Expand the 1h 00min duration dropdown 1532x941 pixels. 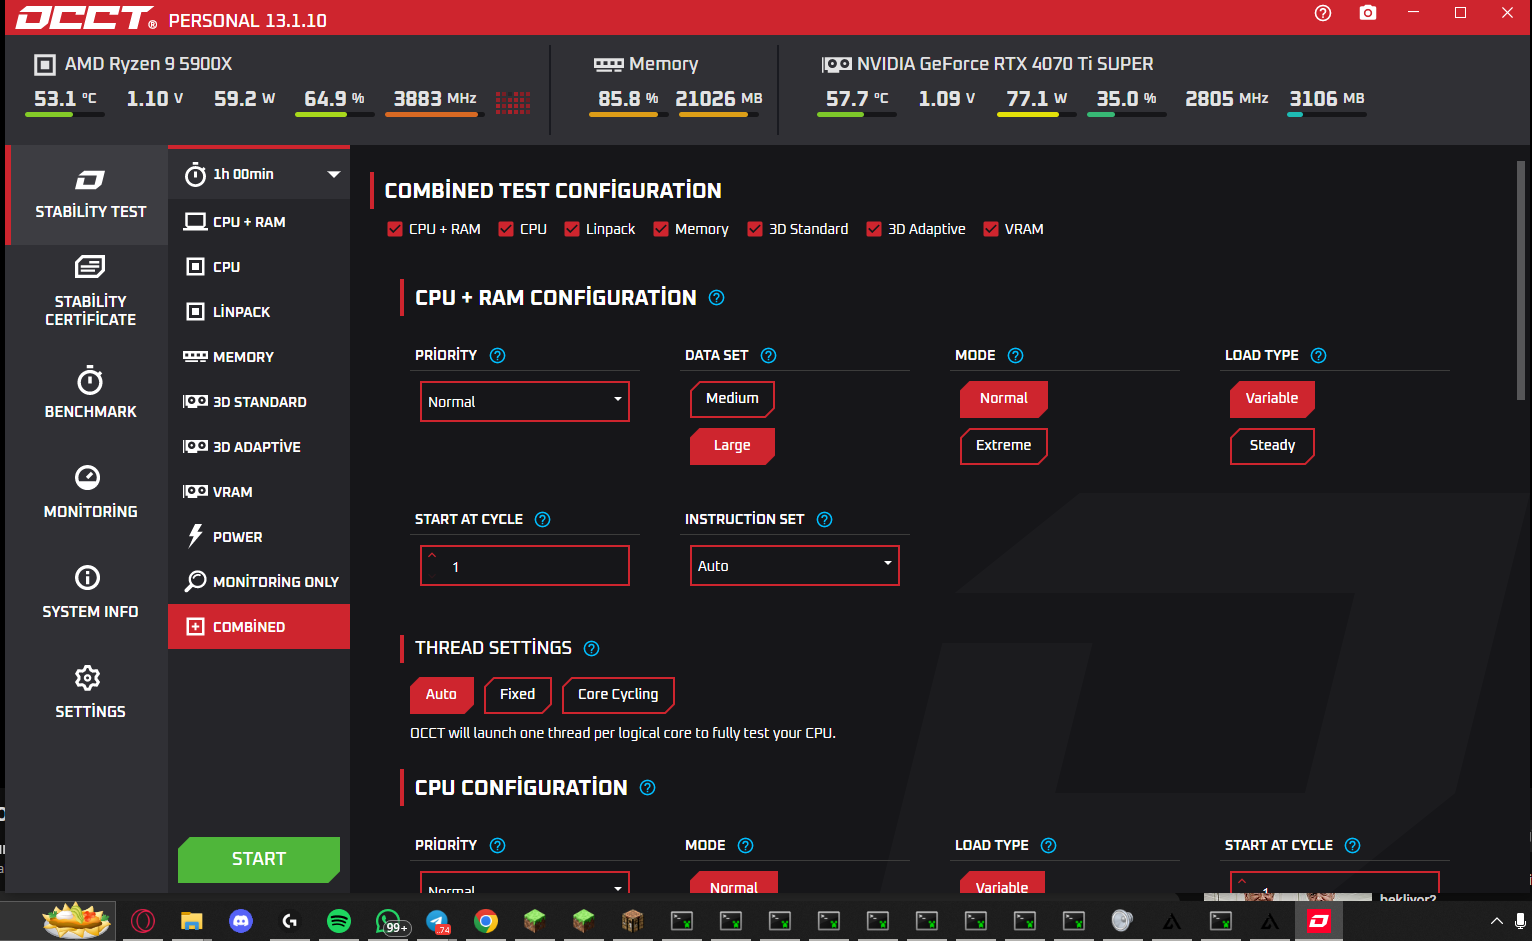259,174
